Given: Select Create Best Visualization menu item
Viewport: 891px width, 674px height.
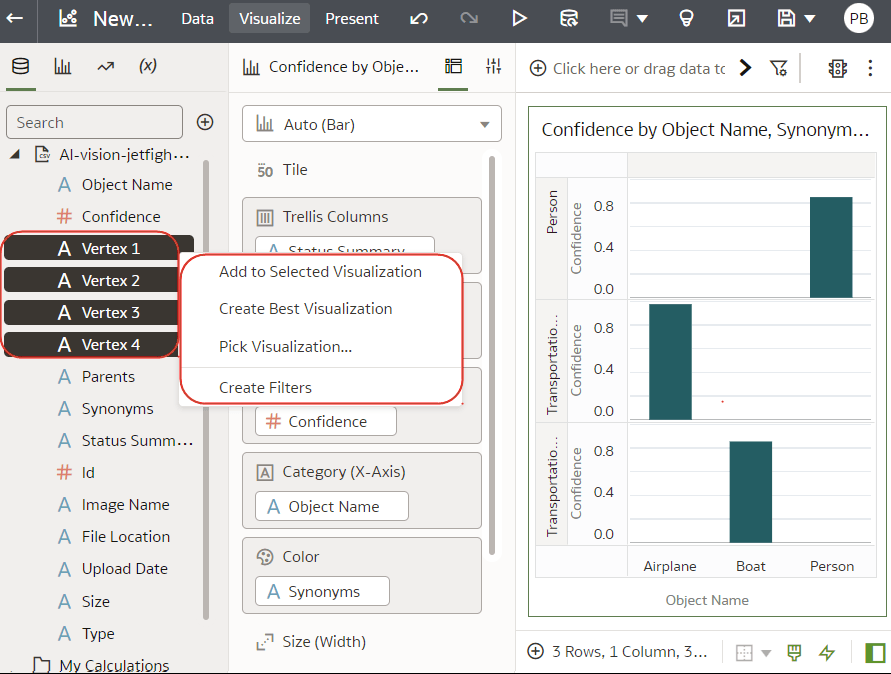Looking at the screenshot, I should pos(305,309).
